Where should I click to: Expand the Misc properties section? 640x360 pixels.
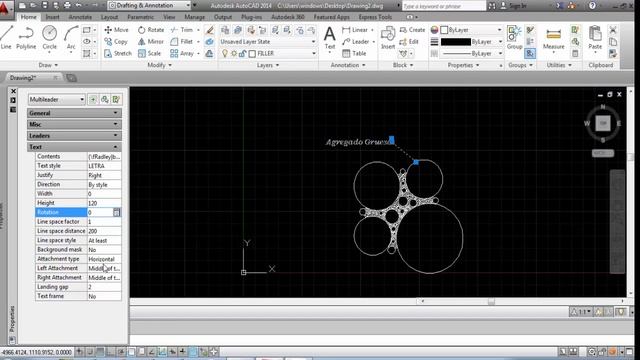(74, 124)
